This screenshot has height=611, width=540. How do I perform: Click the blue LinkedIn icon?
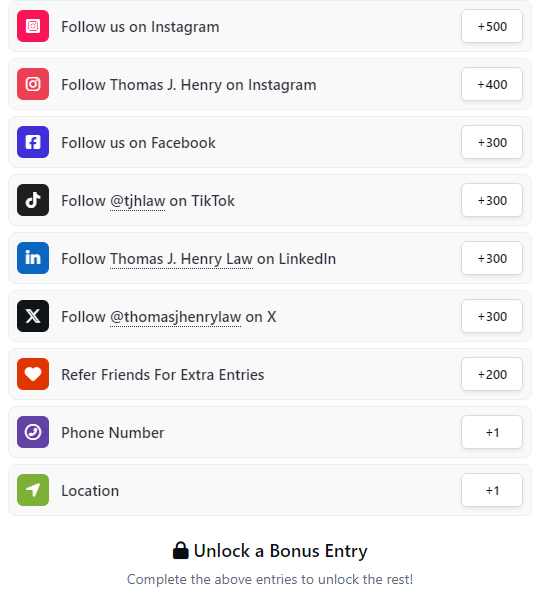click(33, 258)
